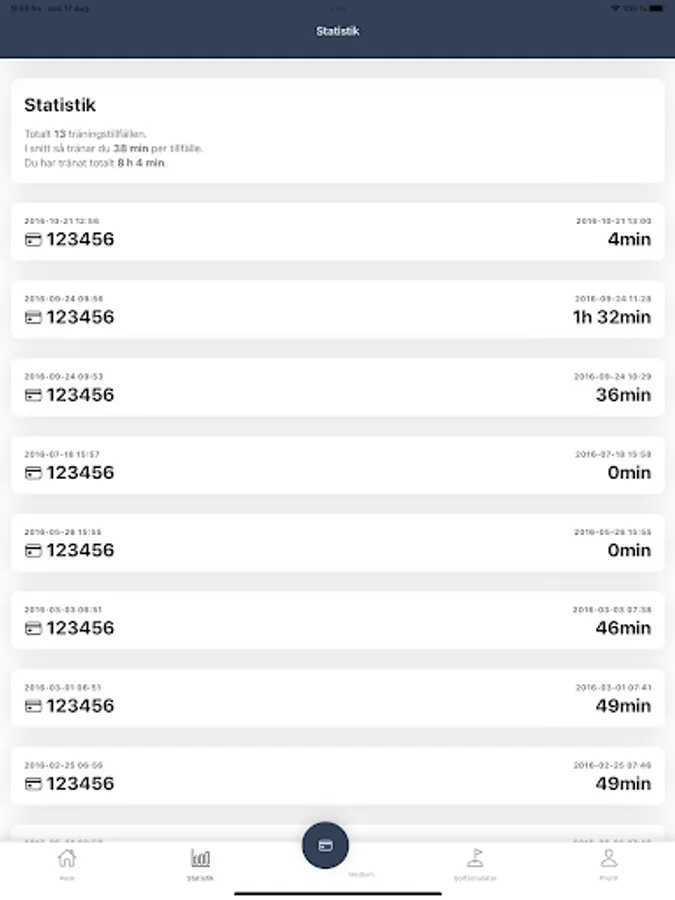Click the card icon in the 4min session row
This screenshot has height=900, width=675.
point(33,240)
